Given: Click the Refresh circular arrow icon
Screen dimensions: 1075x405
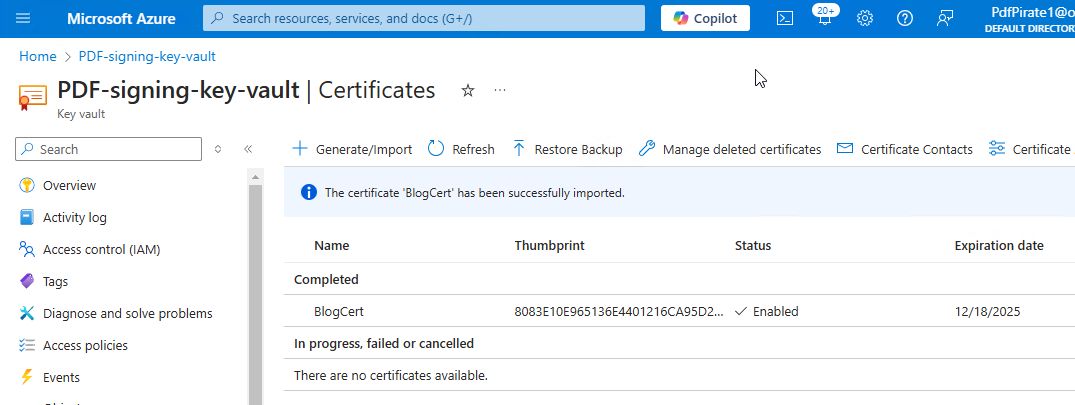Looking at the screenshot, I should 436,148.
